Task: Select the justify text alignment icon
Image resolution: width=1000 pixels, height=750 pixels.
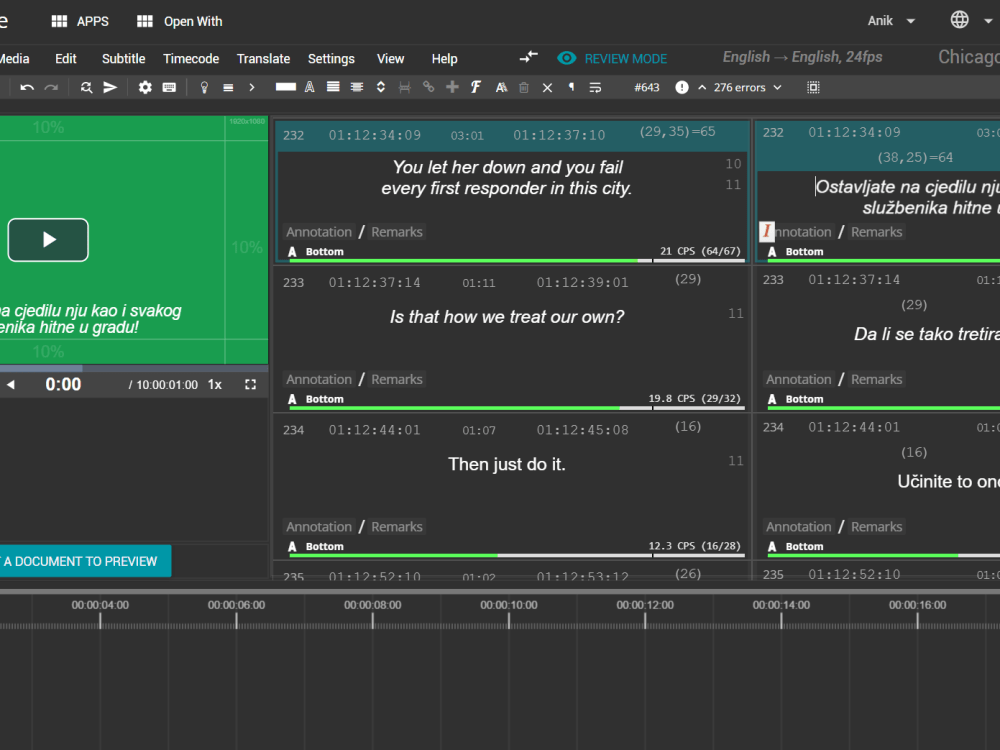Action: coord(333,87)
